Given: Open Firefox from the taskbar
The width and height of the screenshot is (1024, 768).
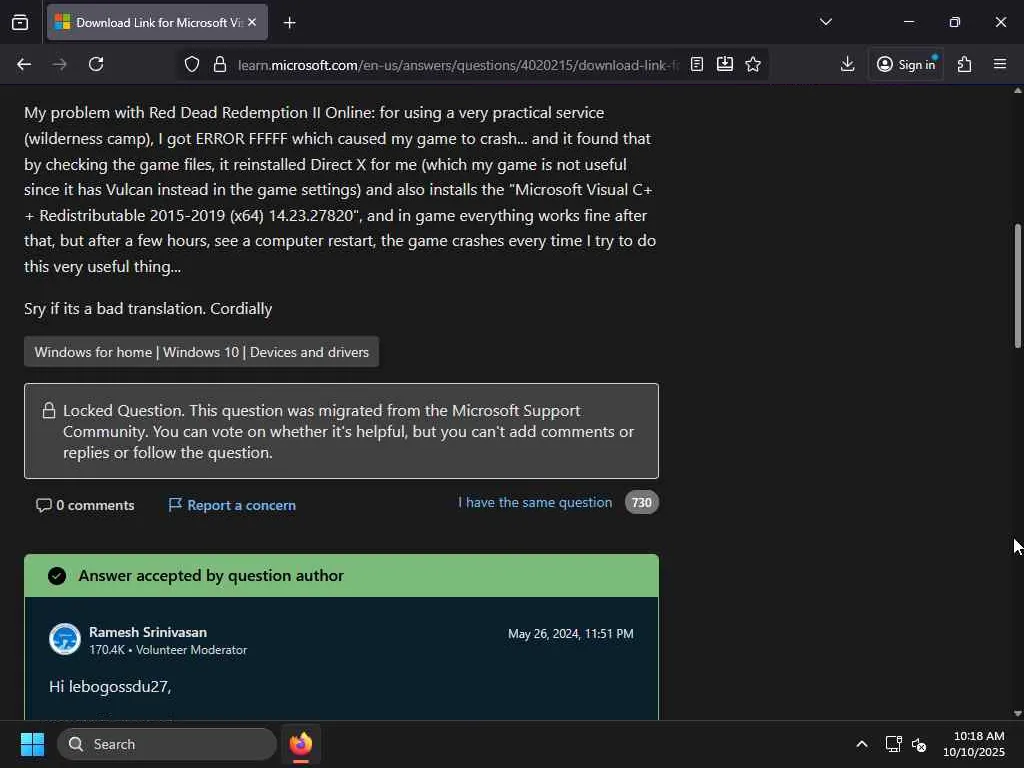Looking at the screenshot, I should (300, 744).
